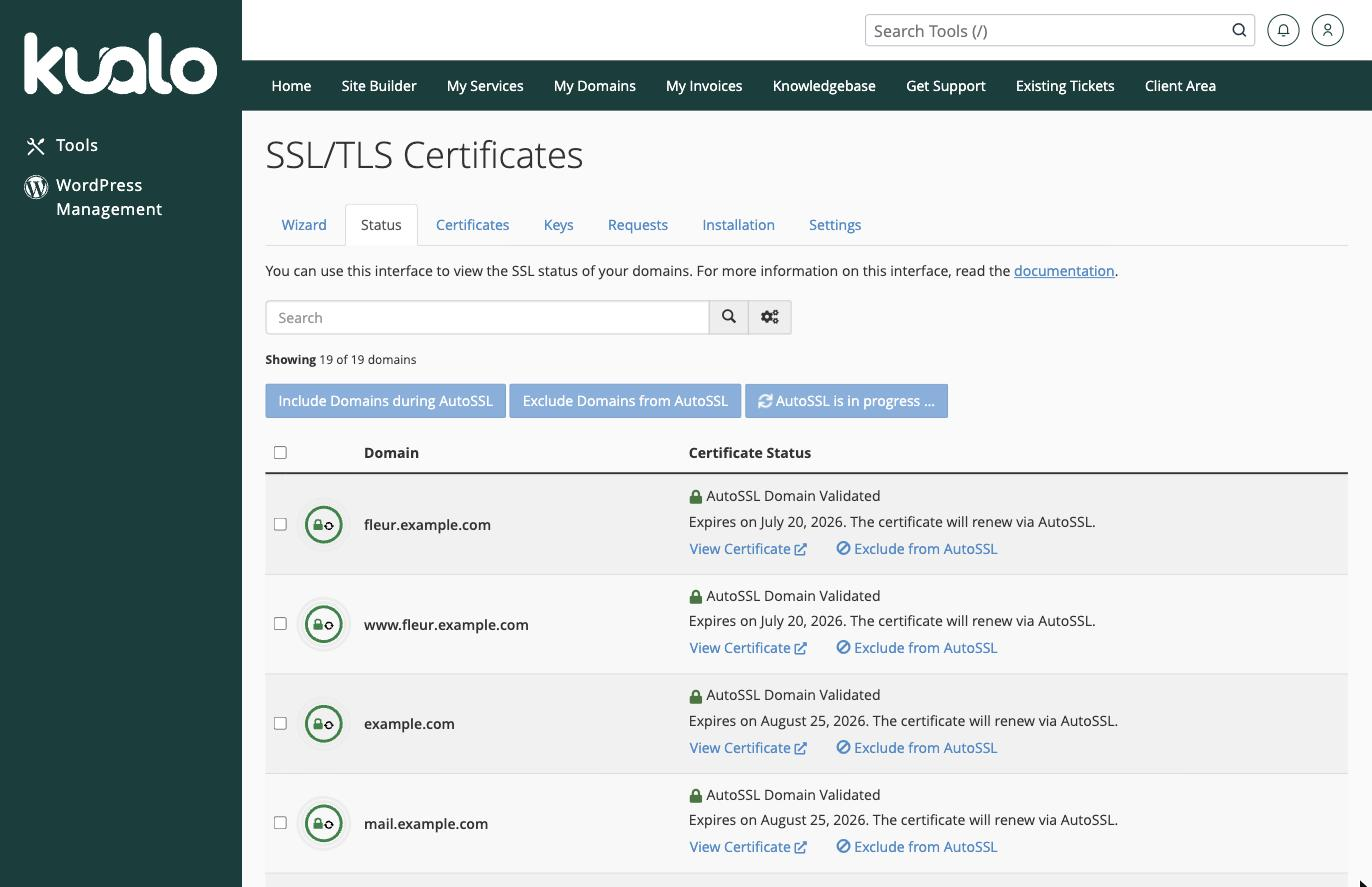Open Existing Tickets menu item

pos(1065,86)
